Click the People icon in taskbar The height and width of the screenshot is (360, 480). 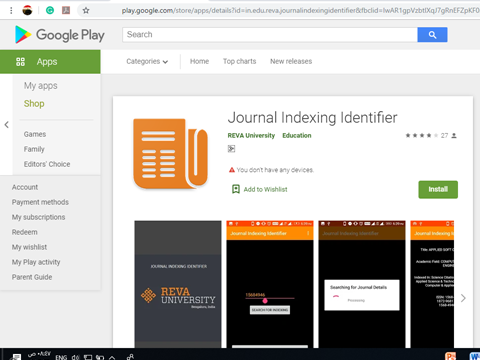(x=130, y=357)
